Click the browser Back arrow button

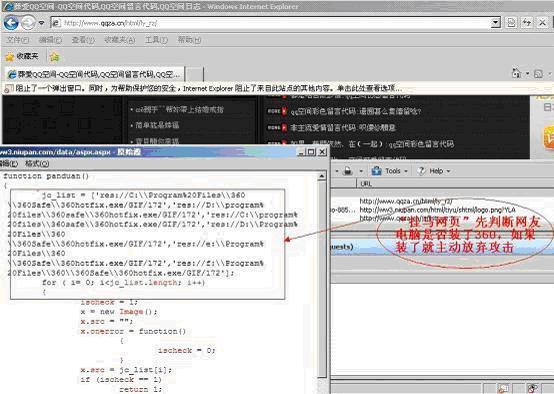(x=11, y=23)
